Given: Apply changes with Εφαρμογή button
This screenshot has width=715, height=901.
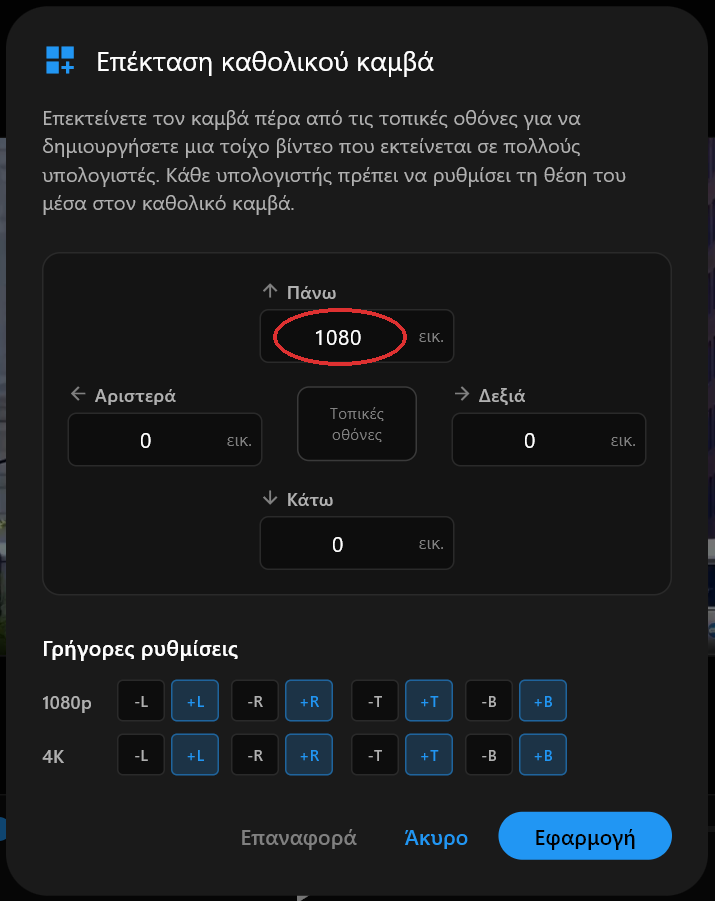Looking at the screenshot, I should click(585, 837).
